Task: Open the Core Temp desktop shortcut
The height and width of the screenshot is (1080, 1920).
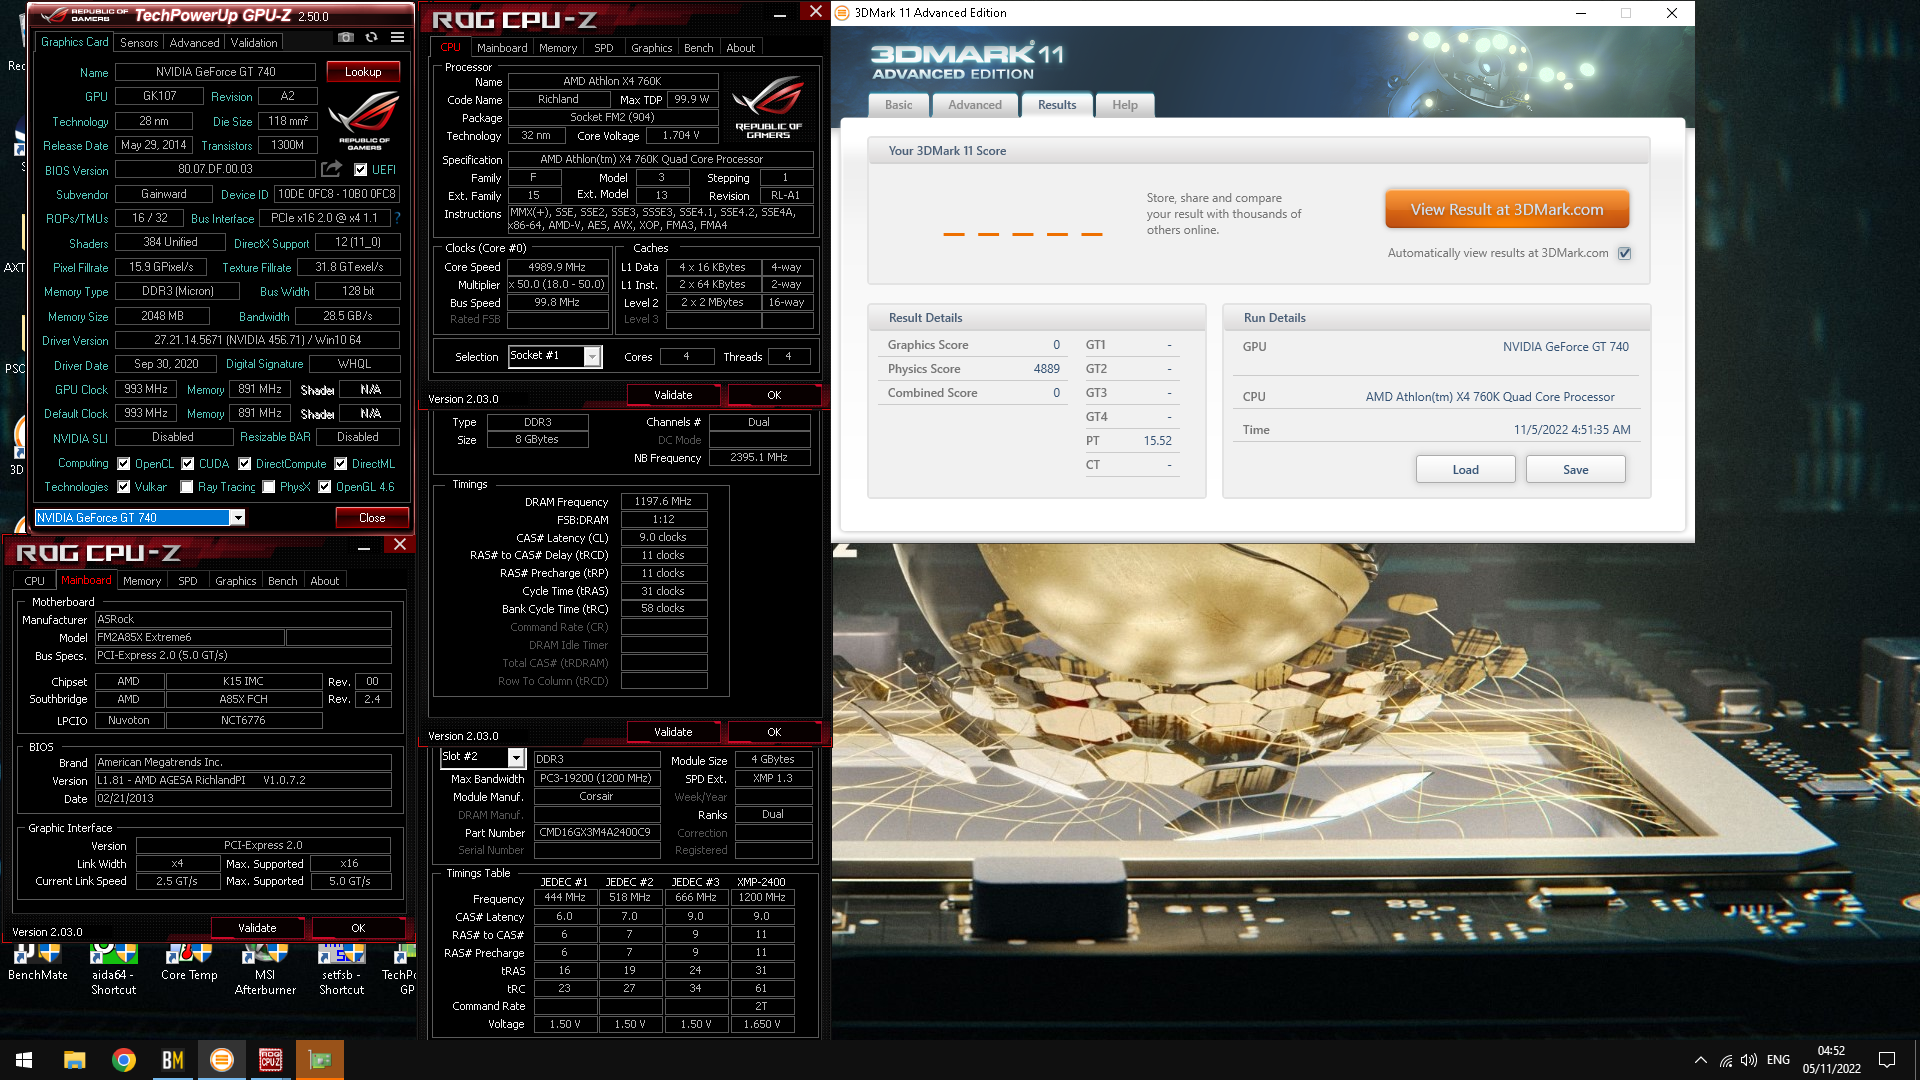Action: (x=189, y=963)
